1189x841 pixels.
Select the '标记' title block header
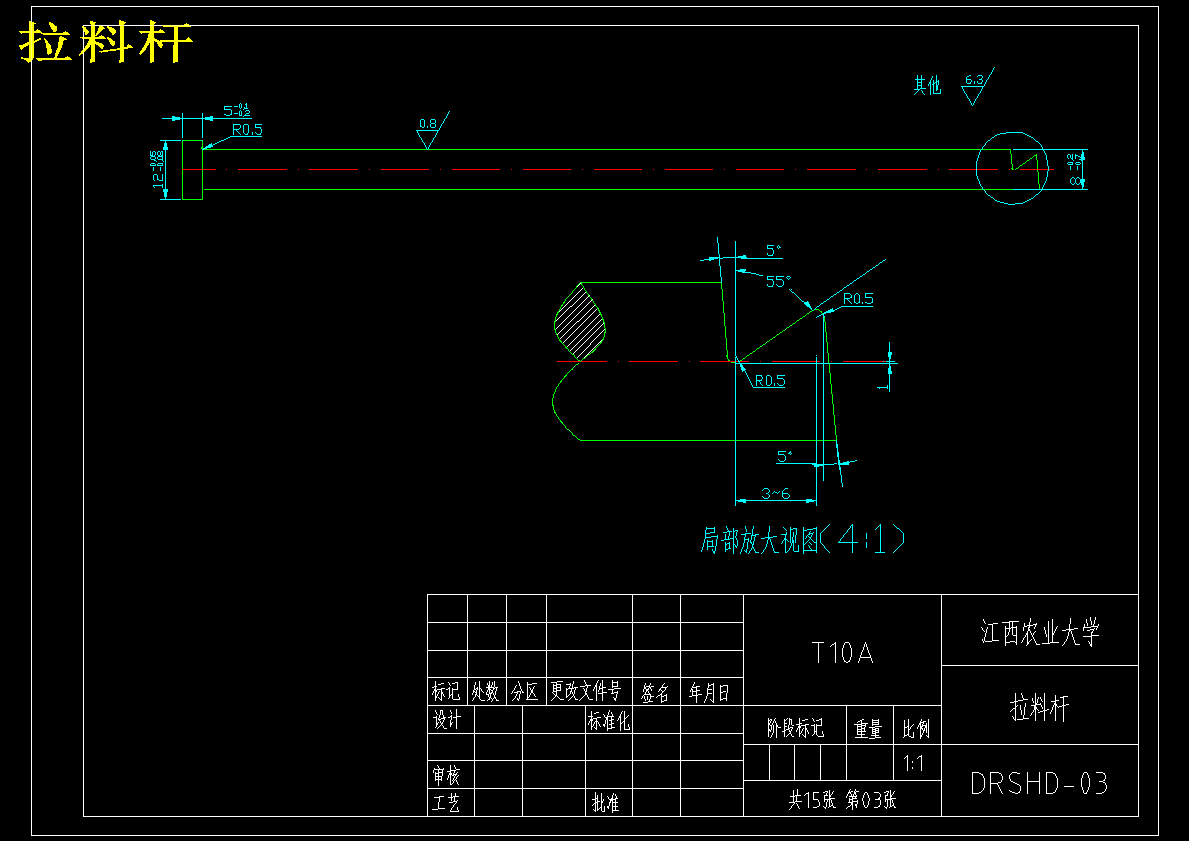coord(446,692)
